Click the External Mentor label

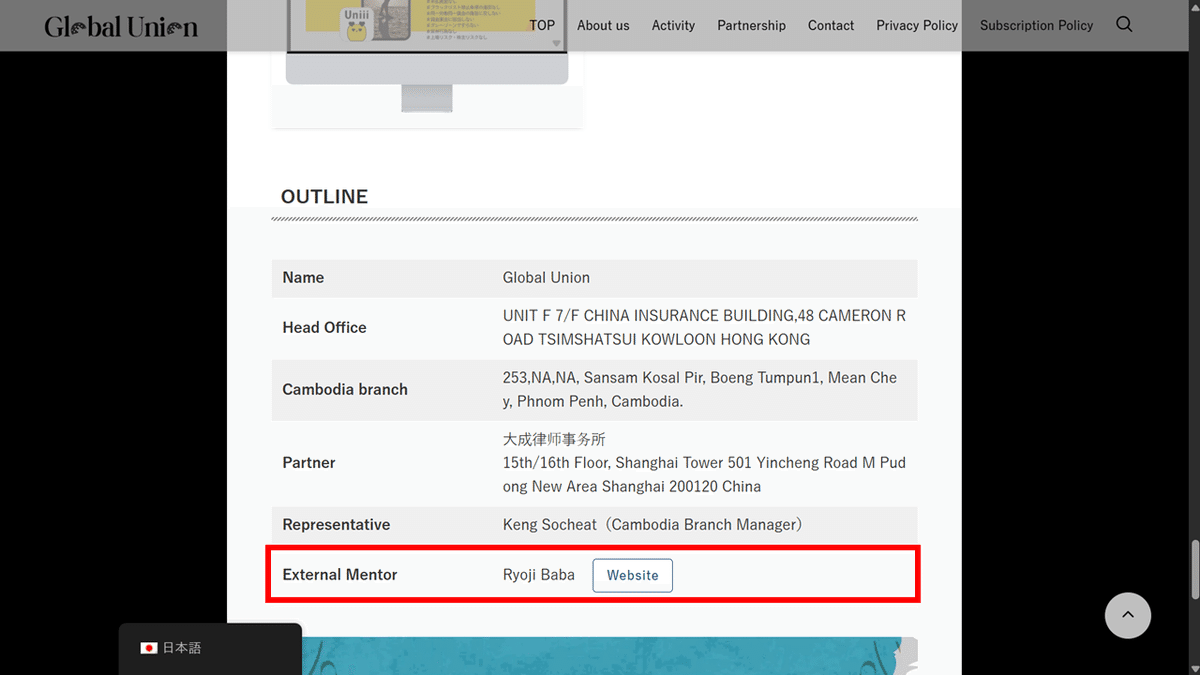coord(340,575)
